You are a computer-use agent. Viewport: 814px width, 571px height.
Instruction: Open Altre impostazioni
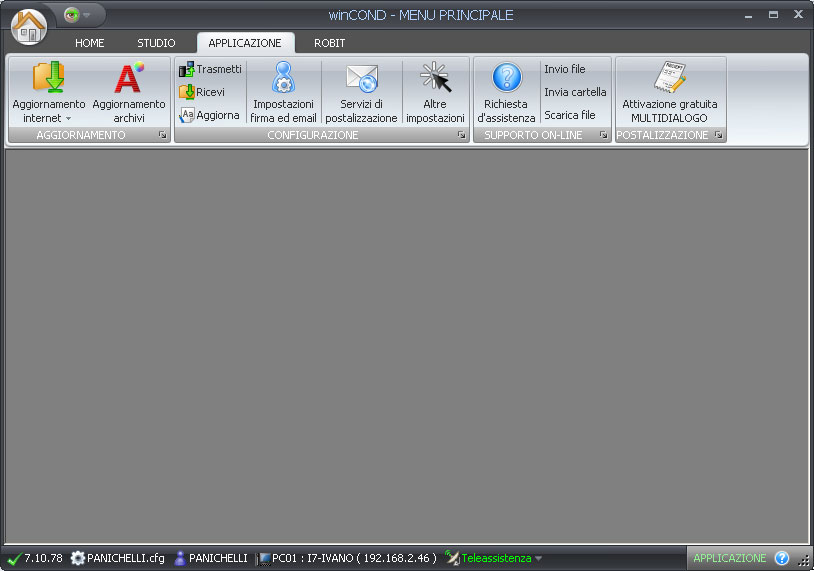click(435, 78)
